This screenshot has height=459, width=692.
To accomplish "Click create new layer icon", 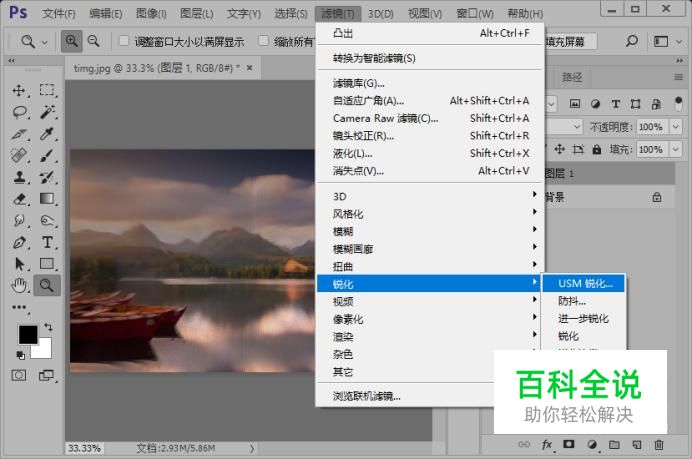I will pos(636,445).
